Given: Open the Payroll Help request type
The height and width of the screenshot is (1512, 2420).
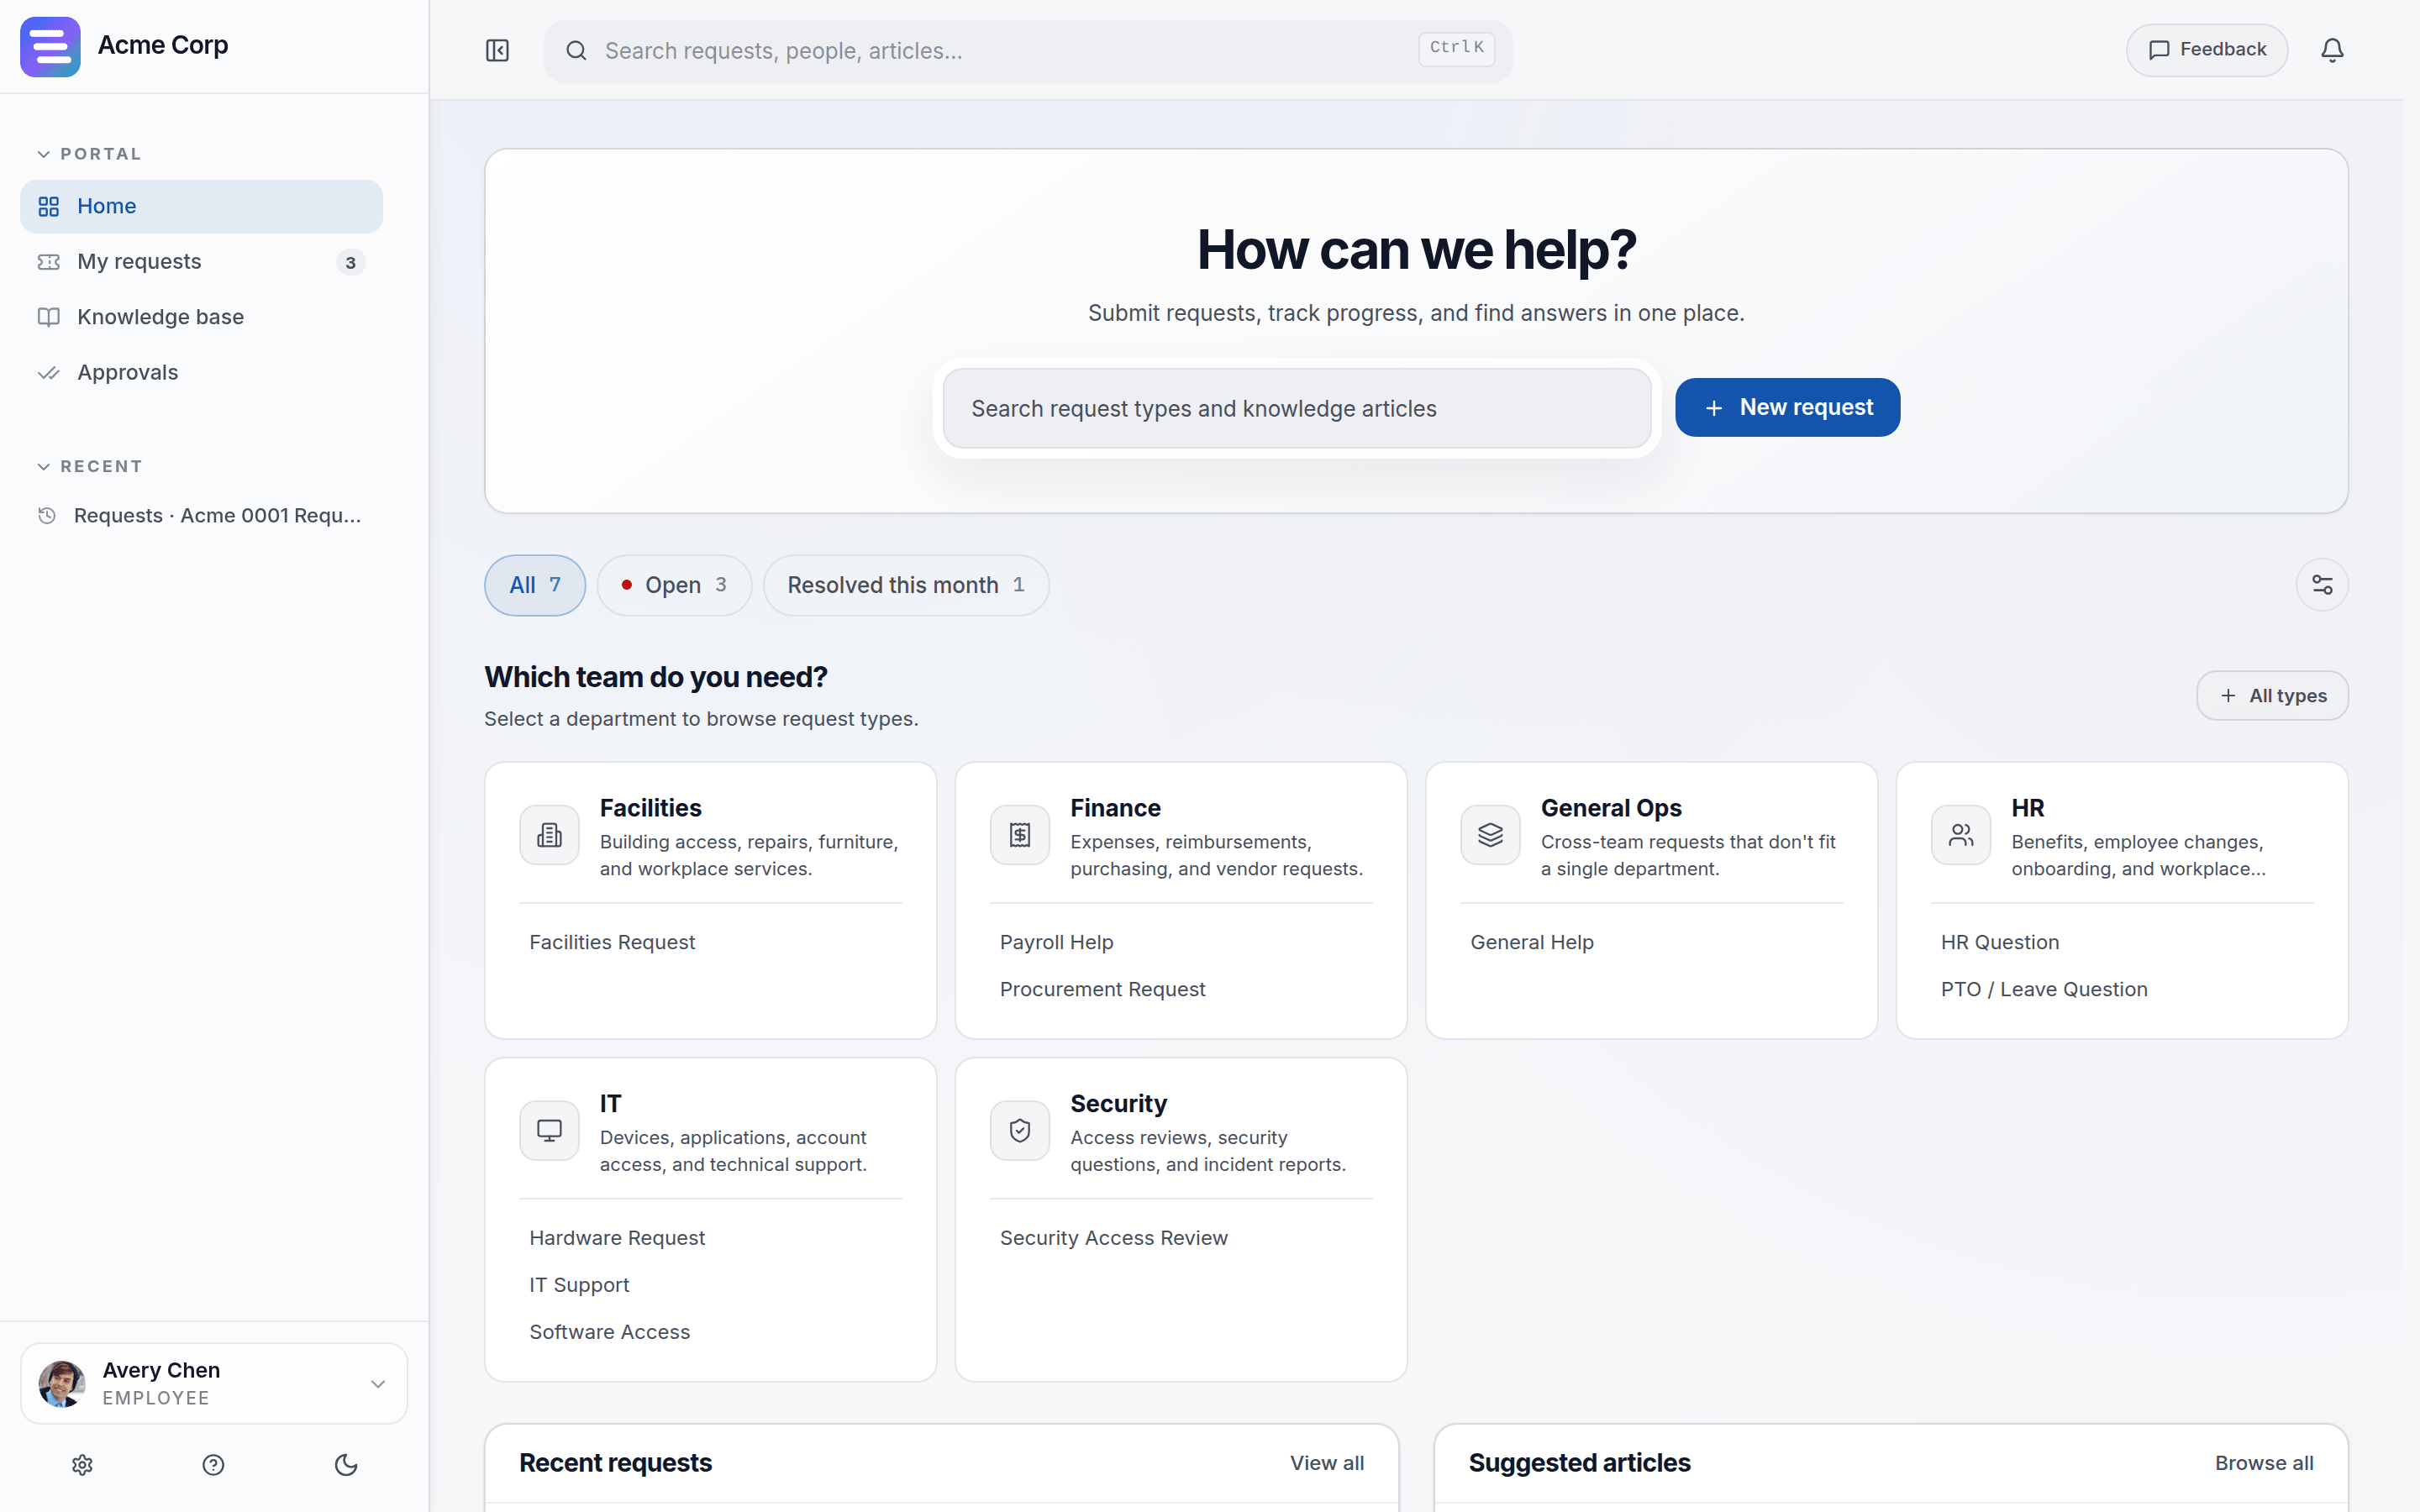Looking at the screenshot, I should click(1056, 942).
